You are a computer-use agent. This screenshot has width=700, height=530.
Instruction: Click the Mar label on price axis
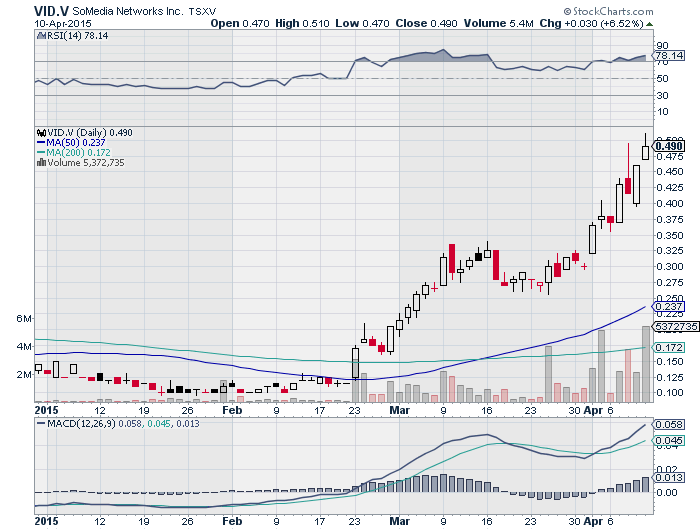(400, 410)
